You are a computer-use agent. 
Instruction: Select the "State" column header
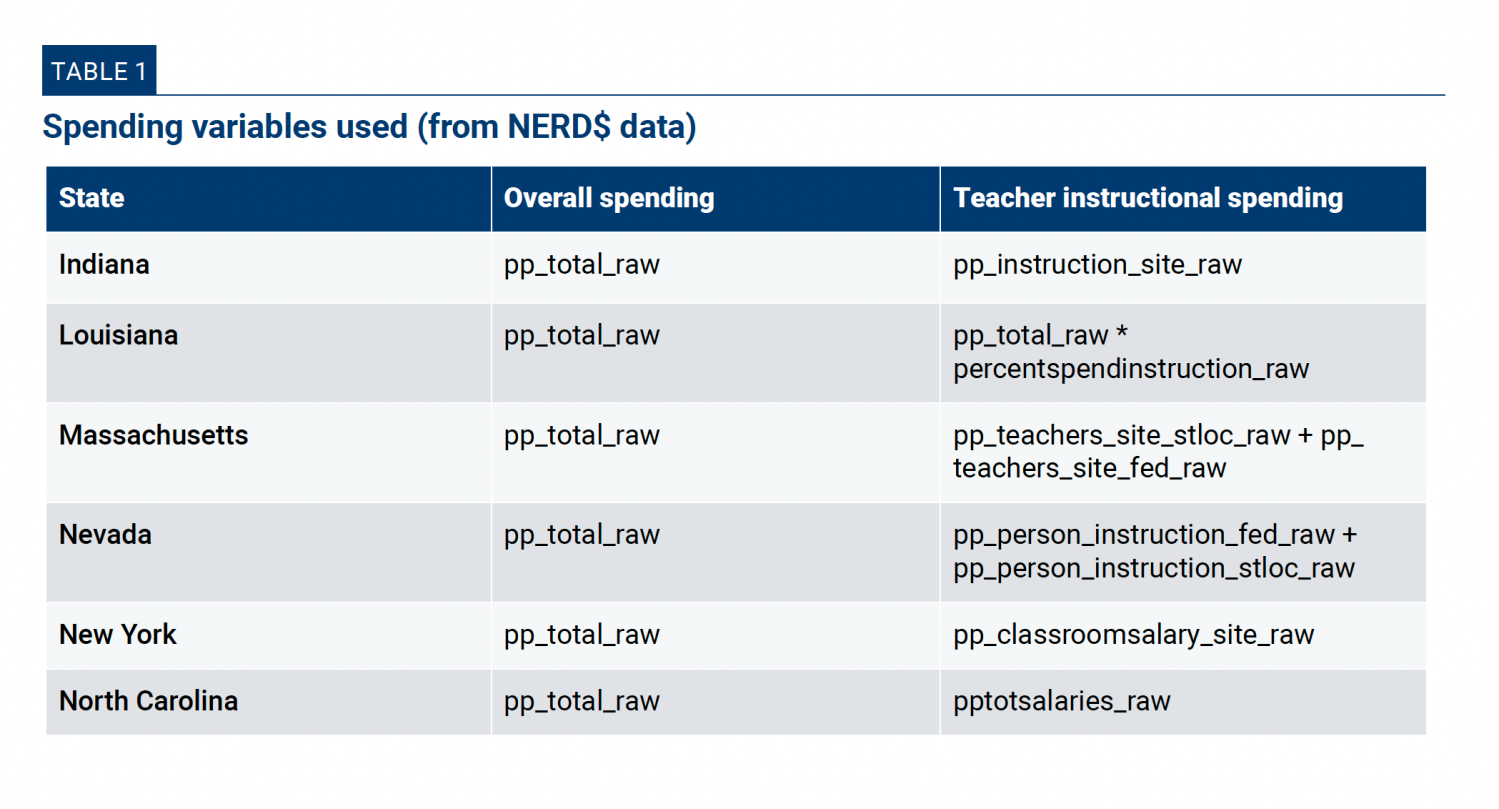pyautogui.click(x=92, y=198)
